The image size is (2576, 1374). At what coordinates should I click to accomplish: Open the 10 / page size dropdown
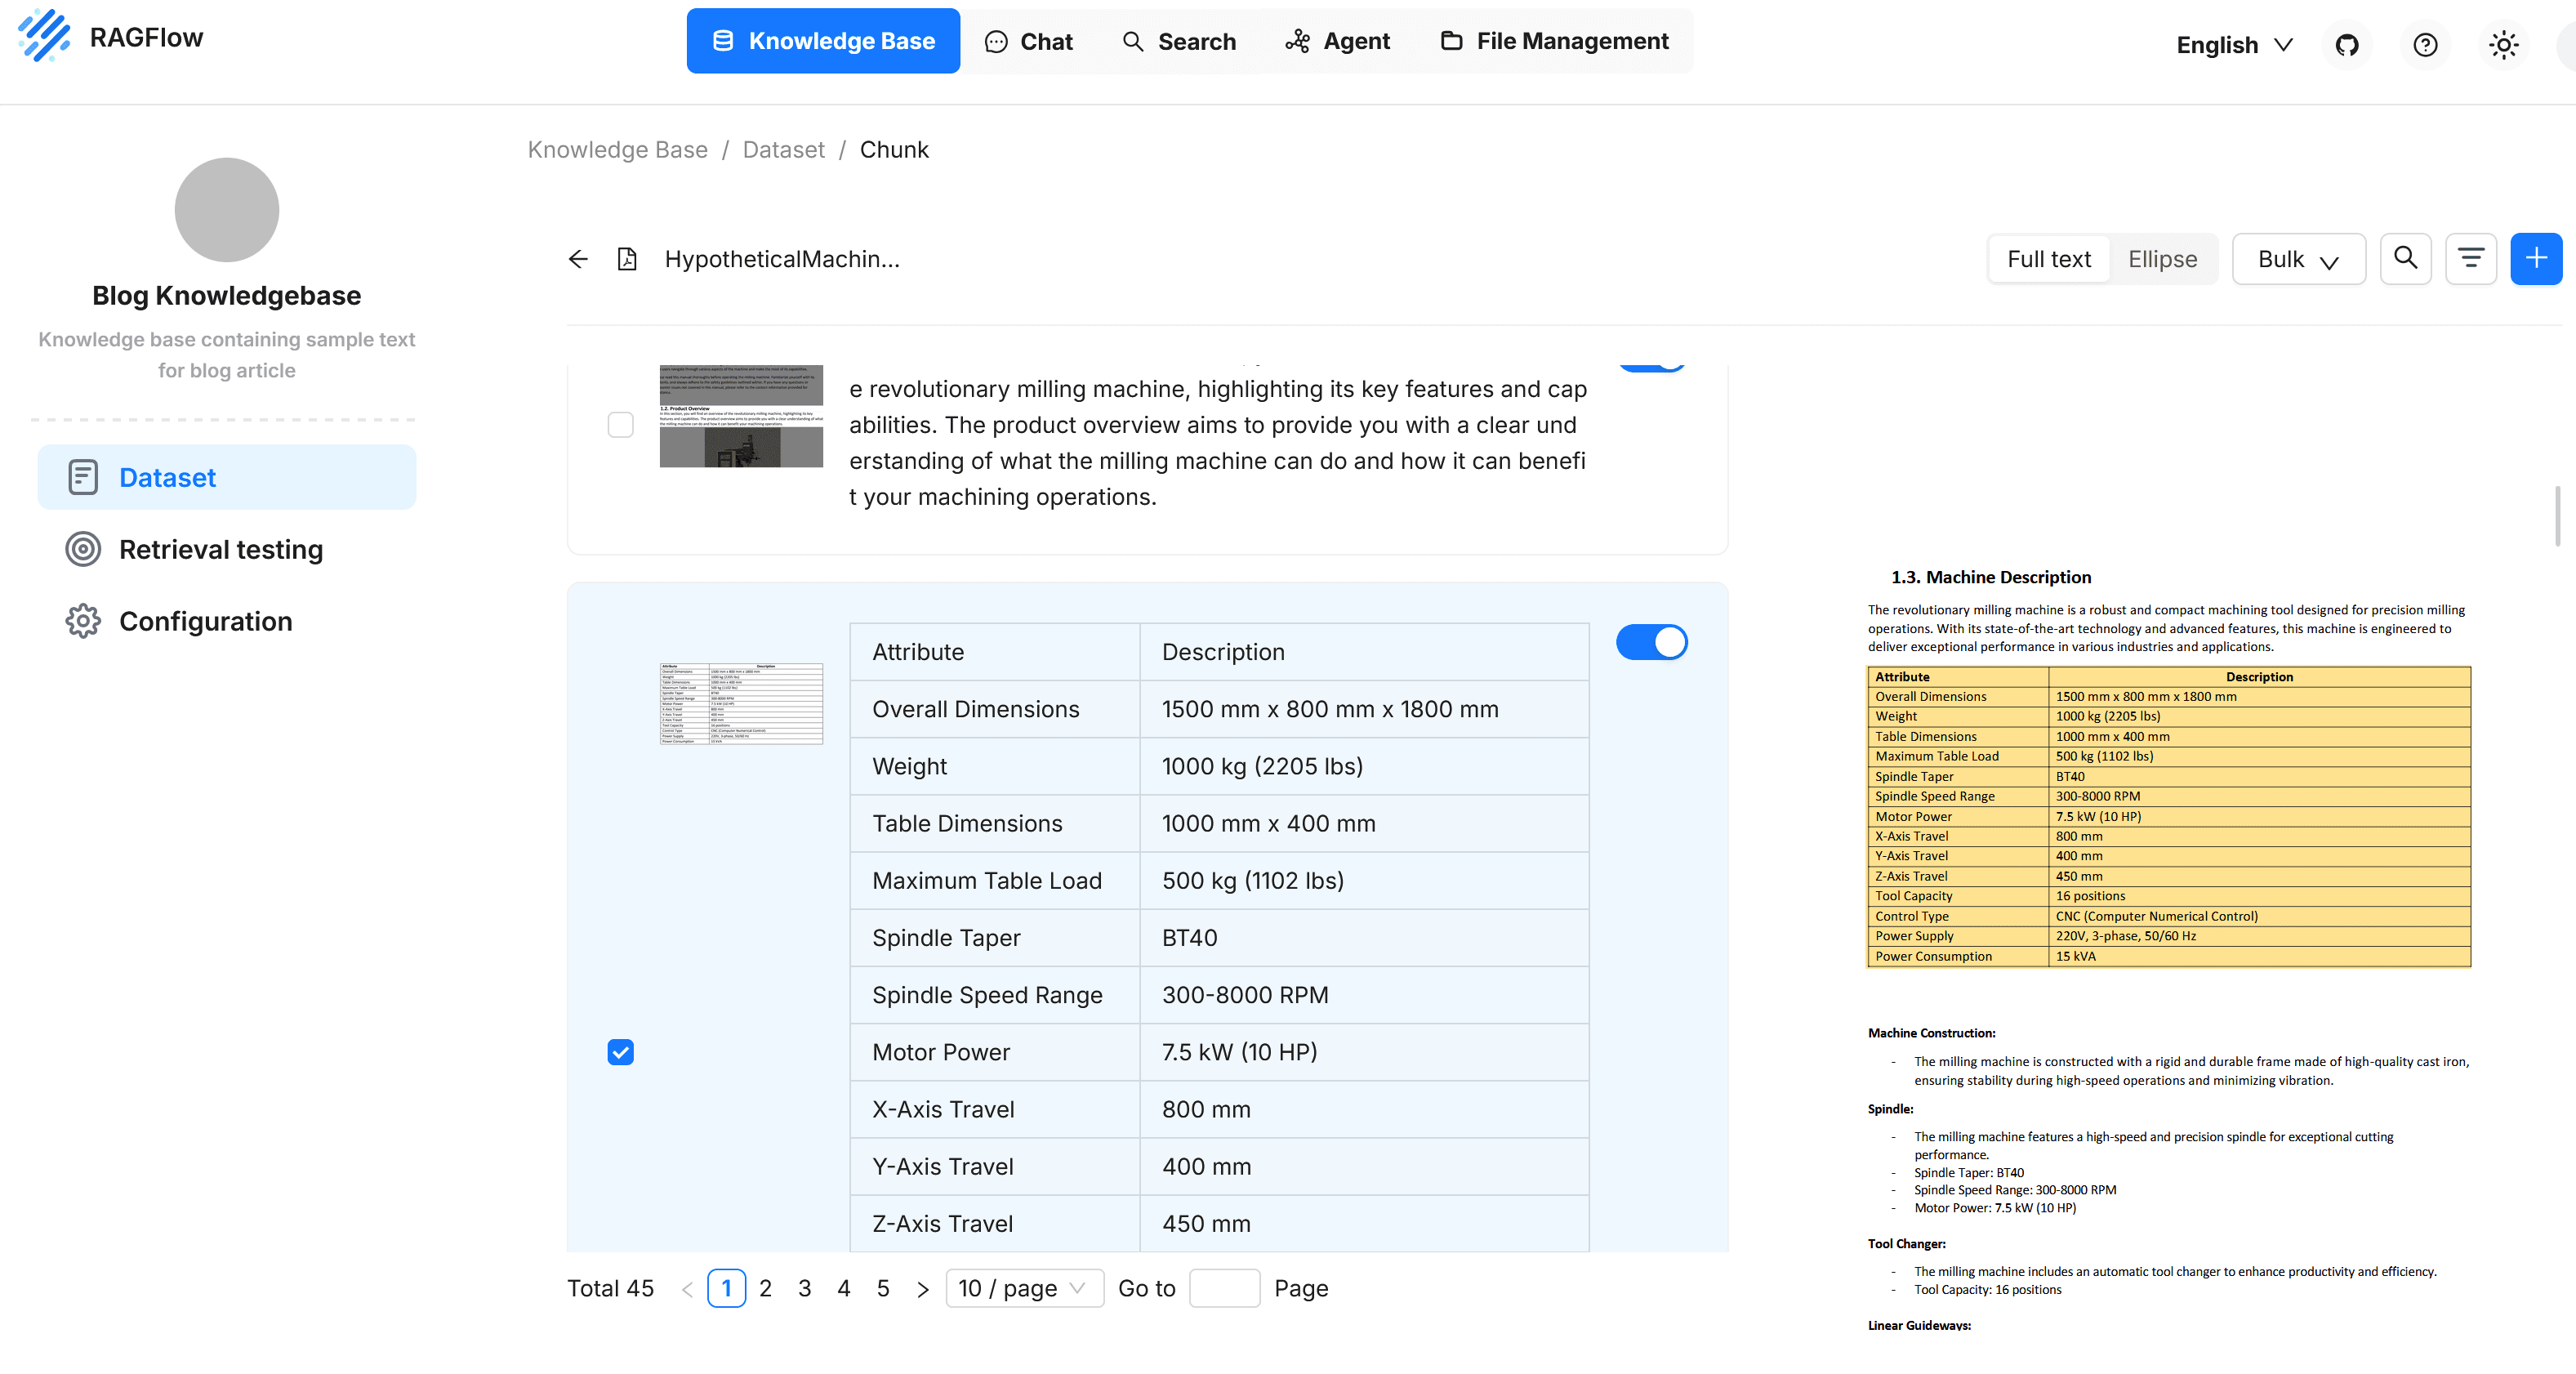coord(1024,1288)
